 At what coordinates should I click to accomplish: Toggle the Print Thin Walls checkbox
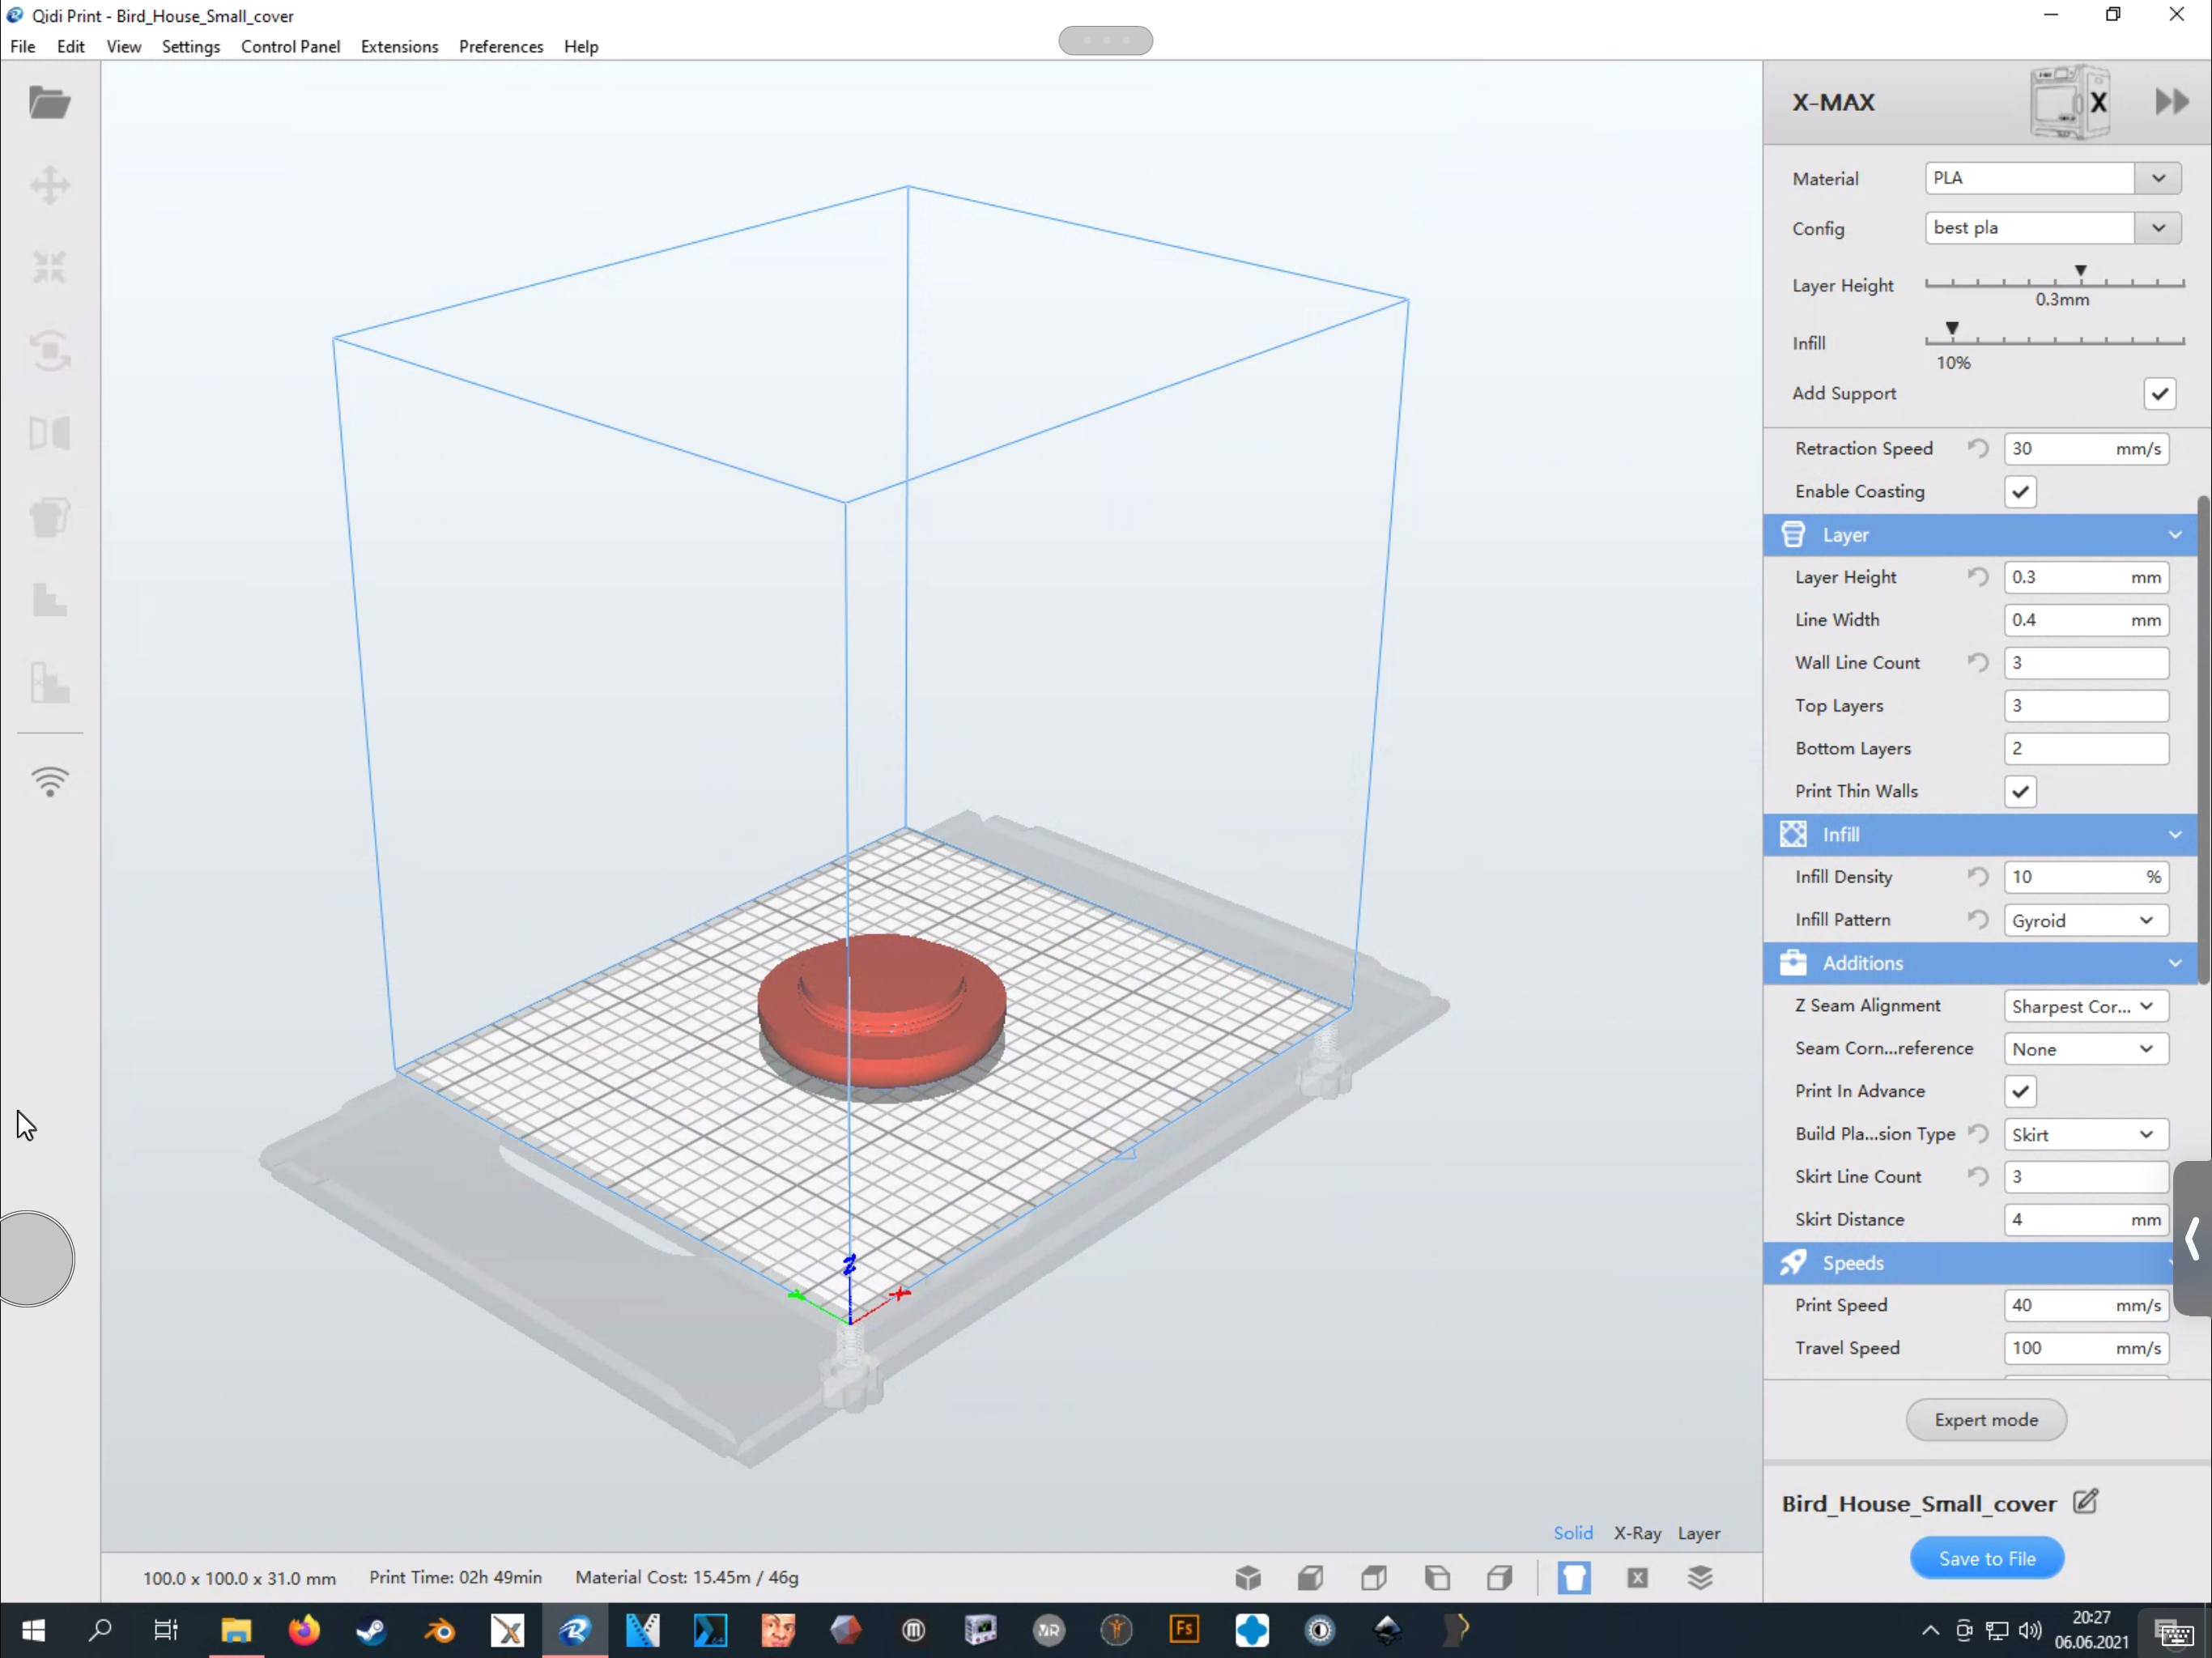(x=2021, y=791)
